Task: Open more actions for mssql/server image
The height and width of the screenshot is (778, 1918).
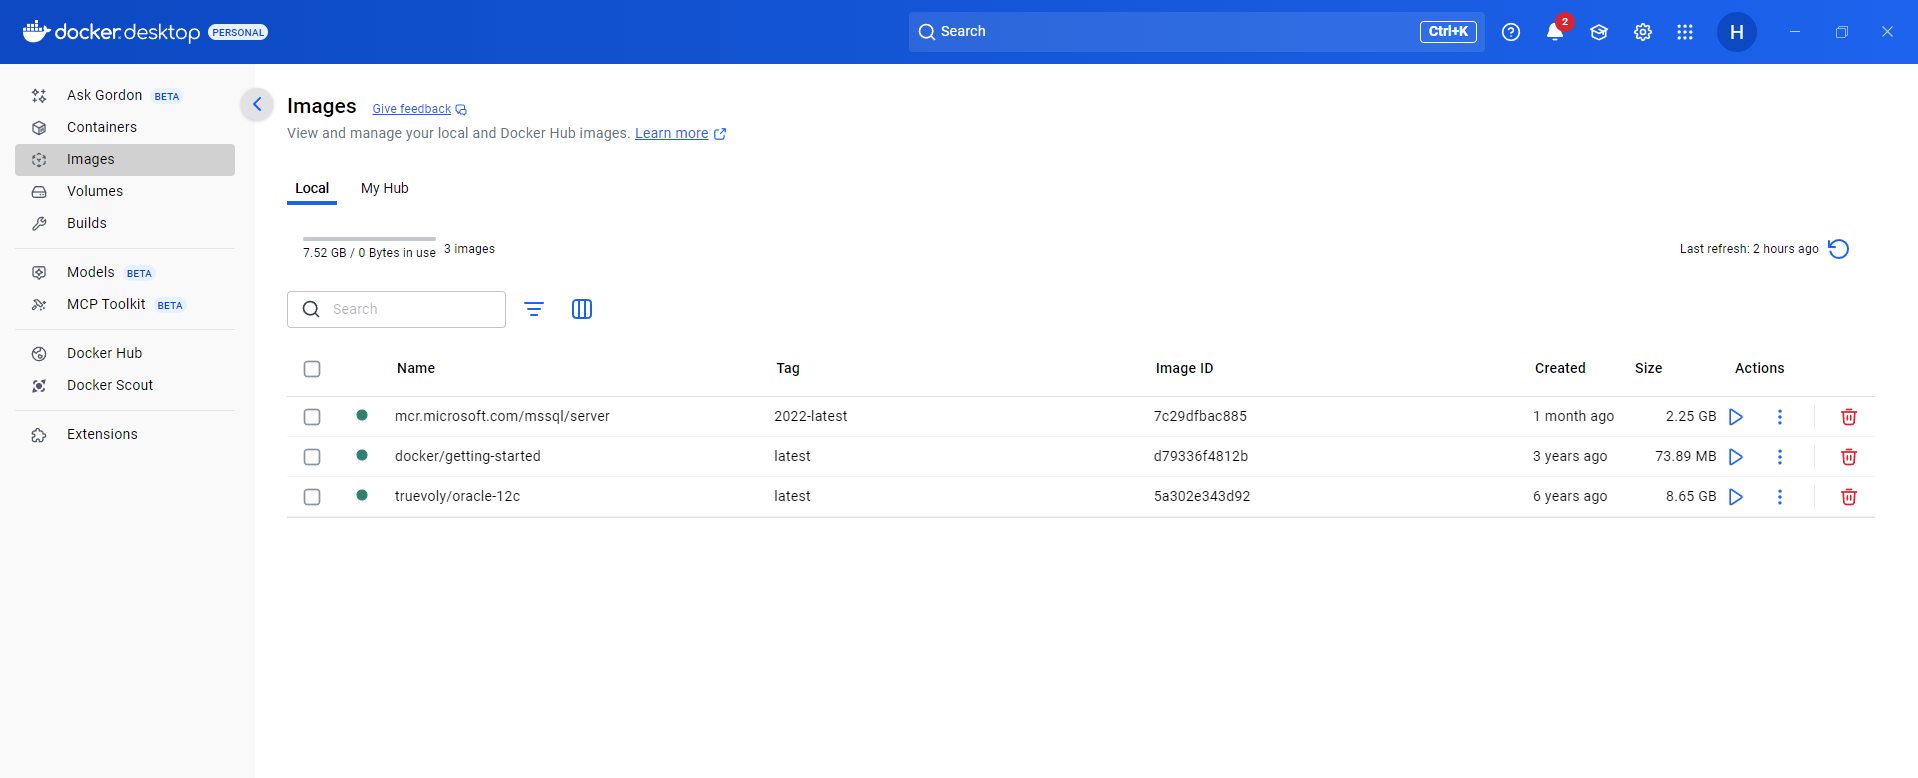Action: click(x=1780, y=417)
